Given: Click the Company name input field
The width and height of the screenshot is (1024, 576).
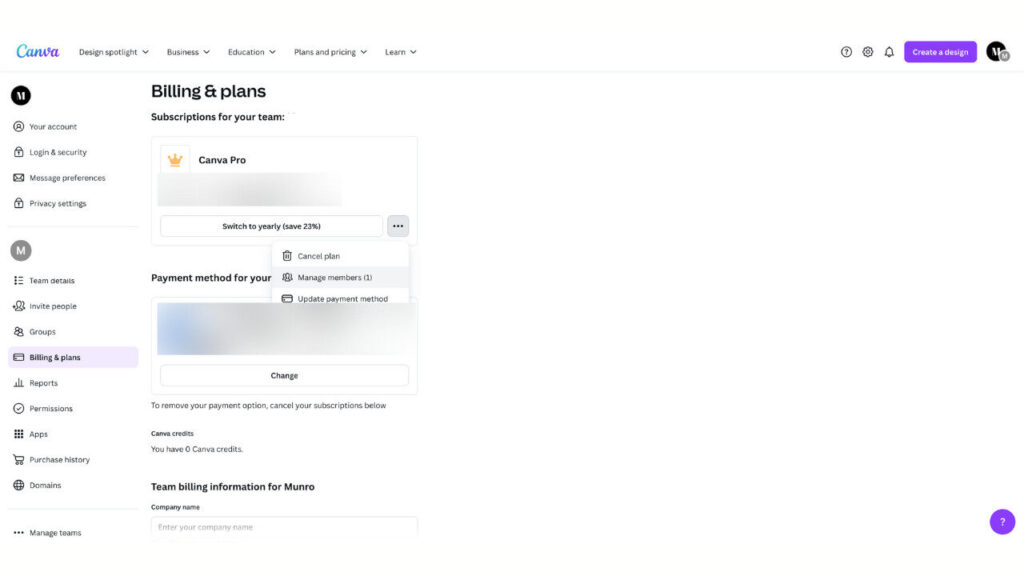Looking at the screenshot, I should [x=284, y=526].
